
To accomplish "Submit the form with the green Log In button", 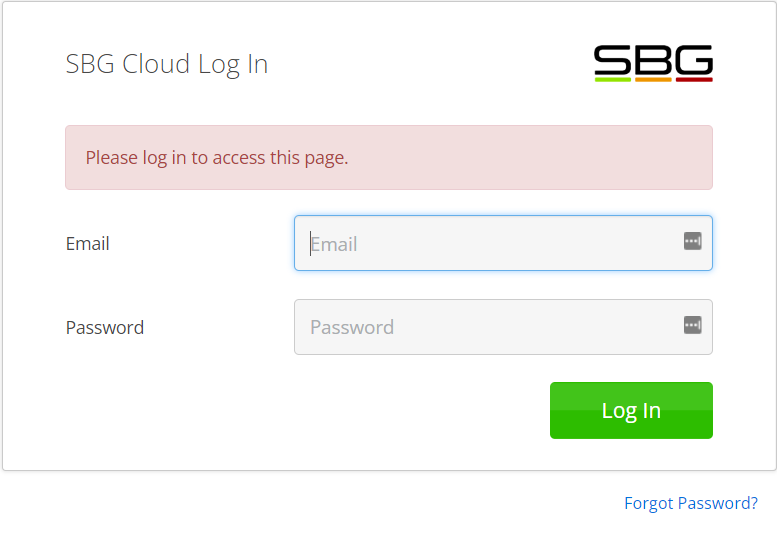I will (x=631, y=410).
